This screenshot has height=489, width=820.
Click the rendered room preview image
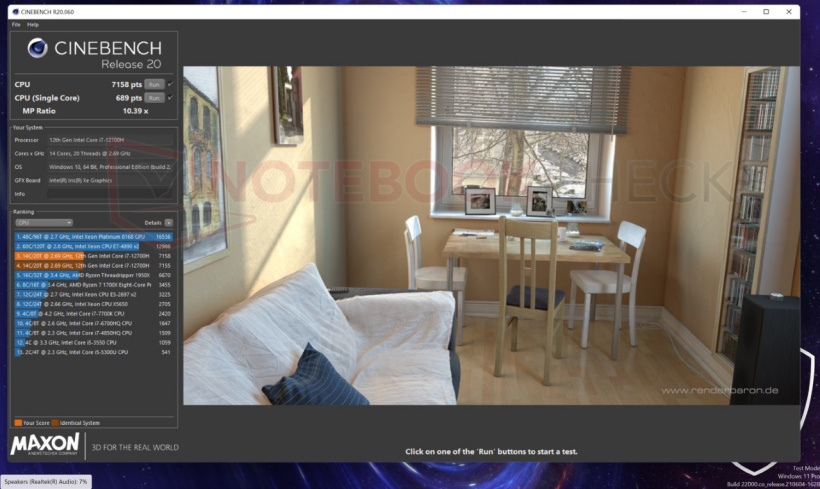tap(492, 235)
